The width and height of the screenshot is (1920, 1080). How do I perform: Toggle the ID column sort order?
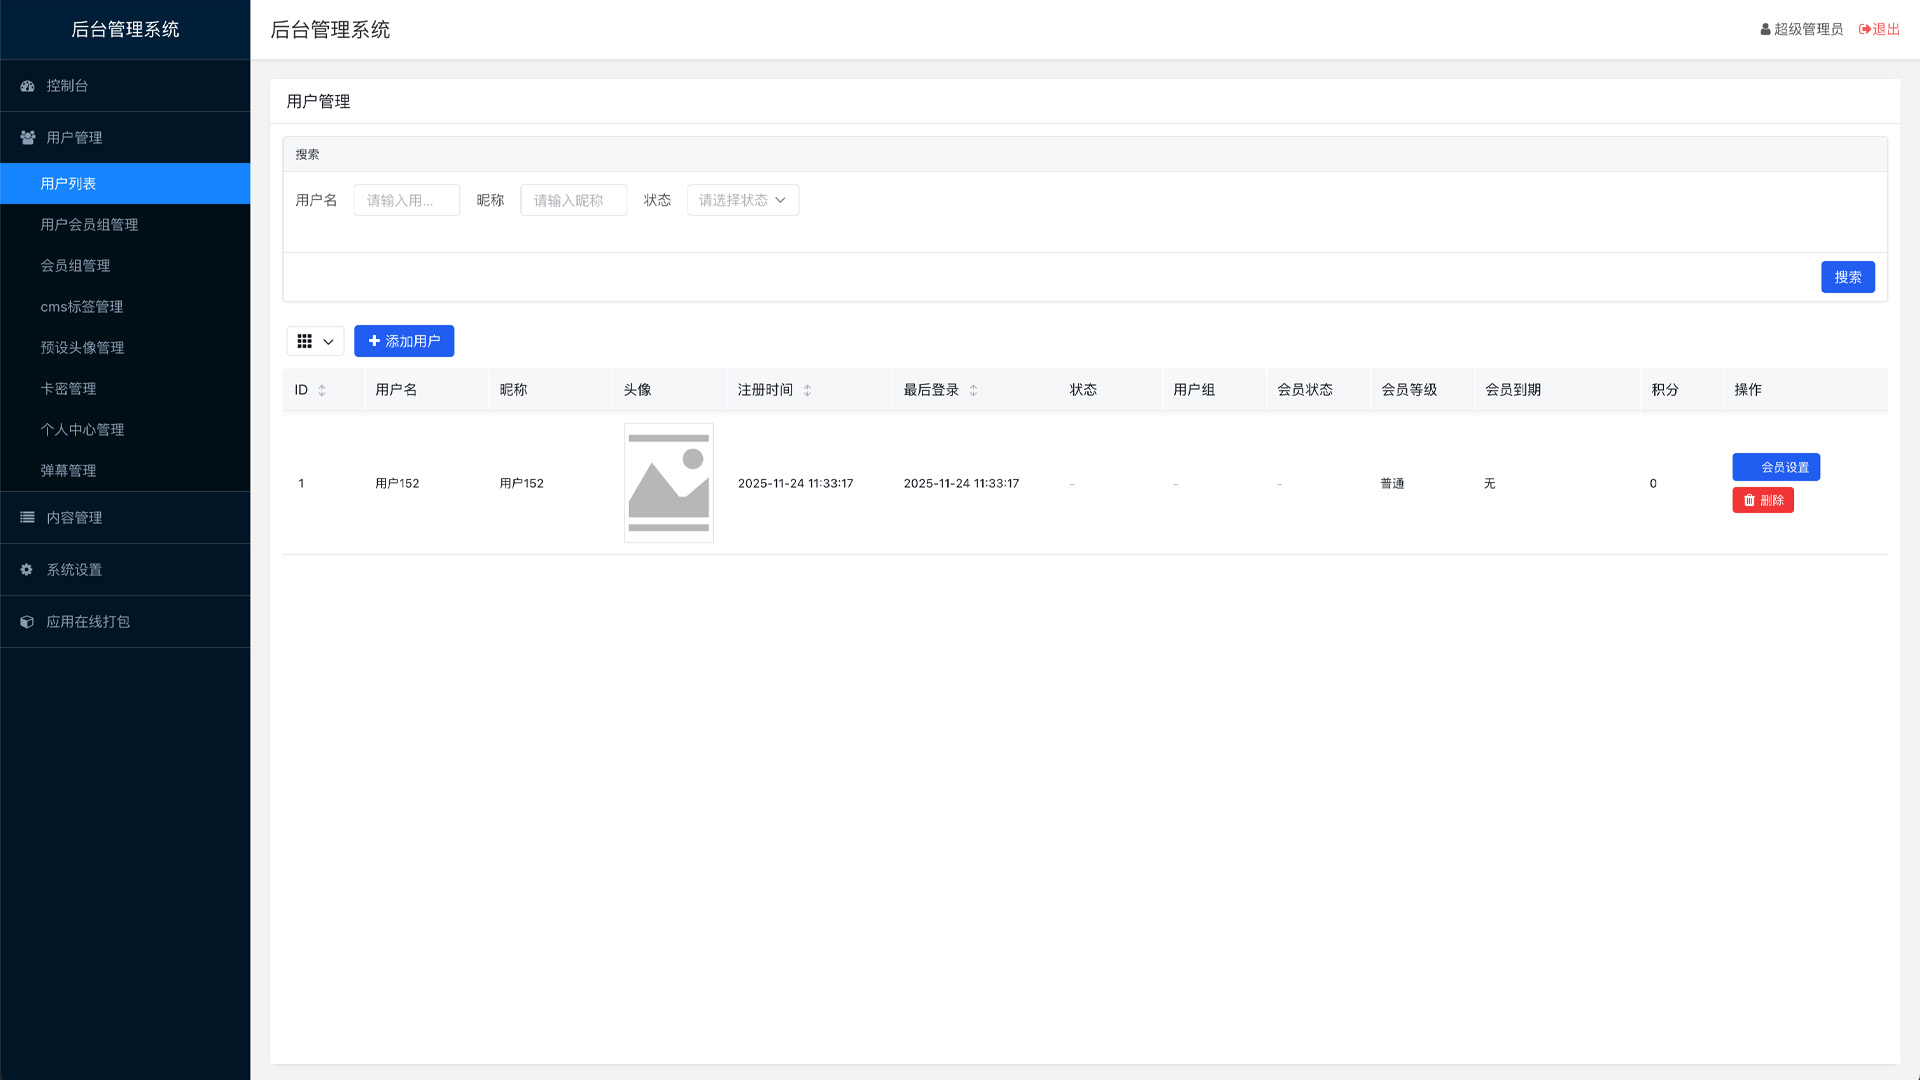pos(321,390)
